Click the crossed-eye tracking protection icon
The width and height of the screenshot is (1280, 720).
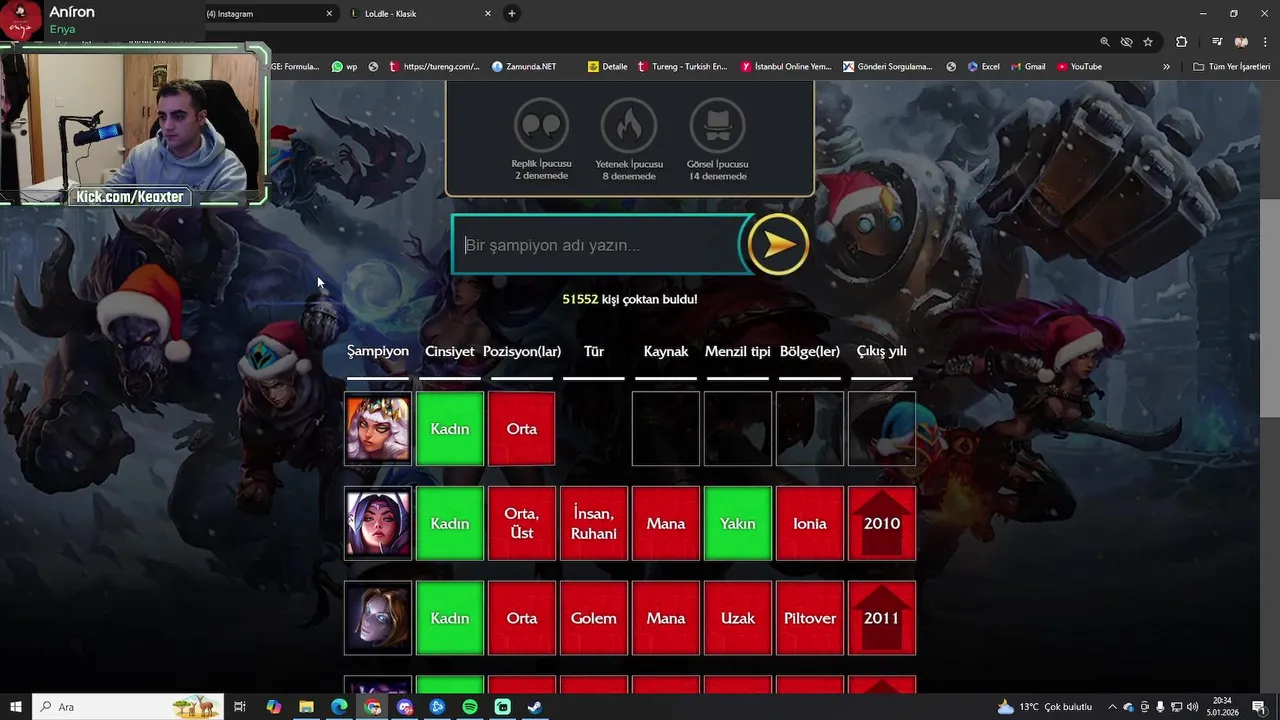pos(1126,42)
